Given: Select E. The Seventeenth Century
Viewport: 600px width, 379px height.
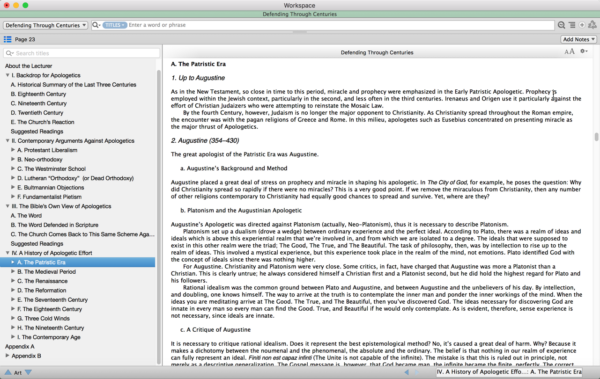Looking at the screenshot, I should pos(52,300).
